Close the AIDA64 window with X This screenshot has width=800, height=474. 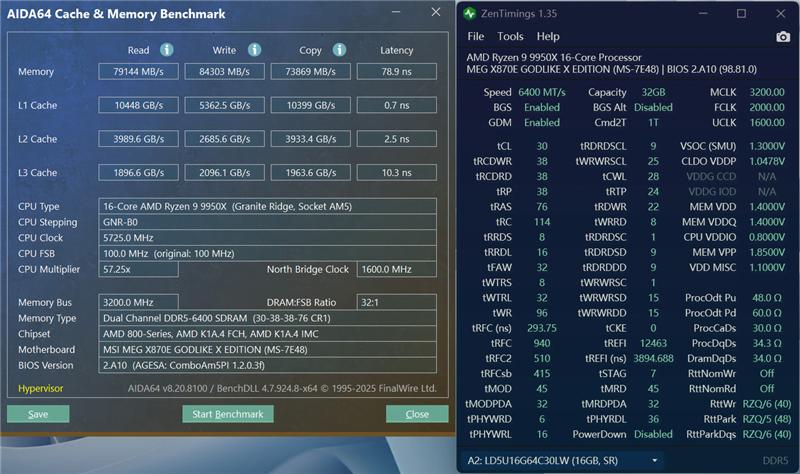(x=436, y=12)
